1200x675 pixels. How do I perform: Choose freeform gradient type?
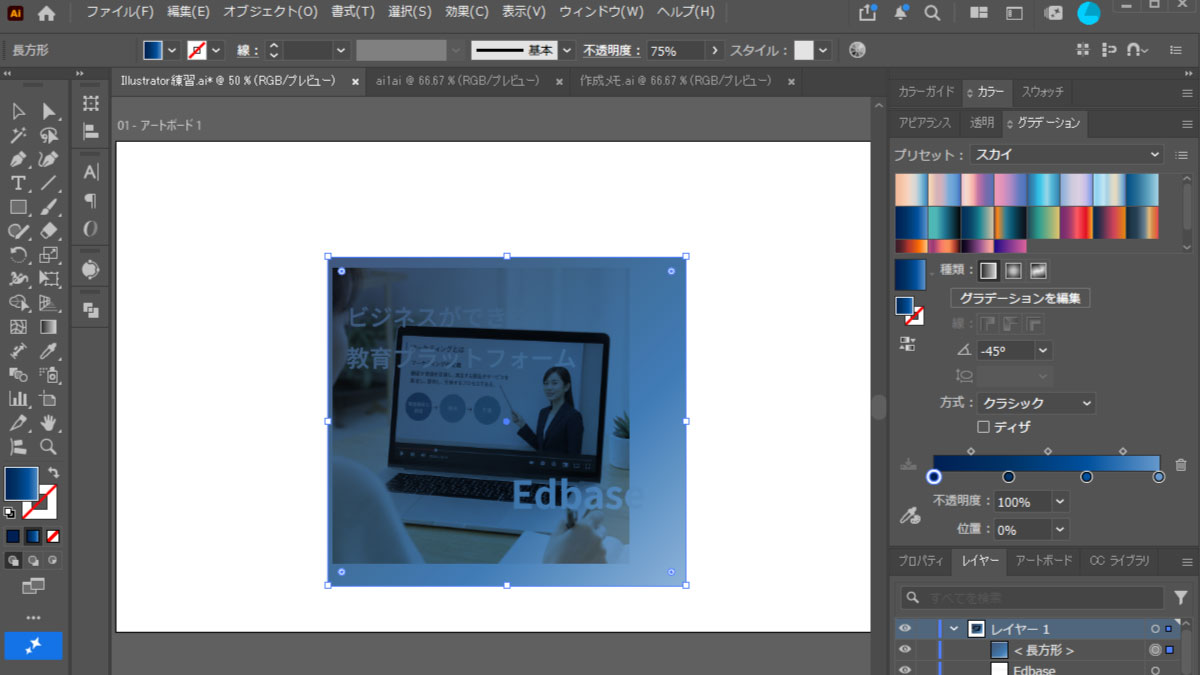(x=1038, y=270)
